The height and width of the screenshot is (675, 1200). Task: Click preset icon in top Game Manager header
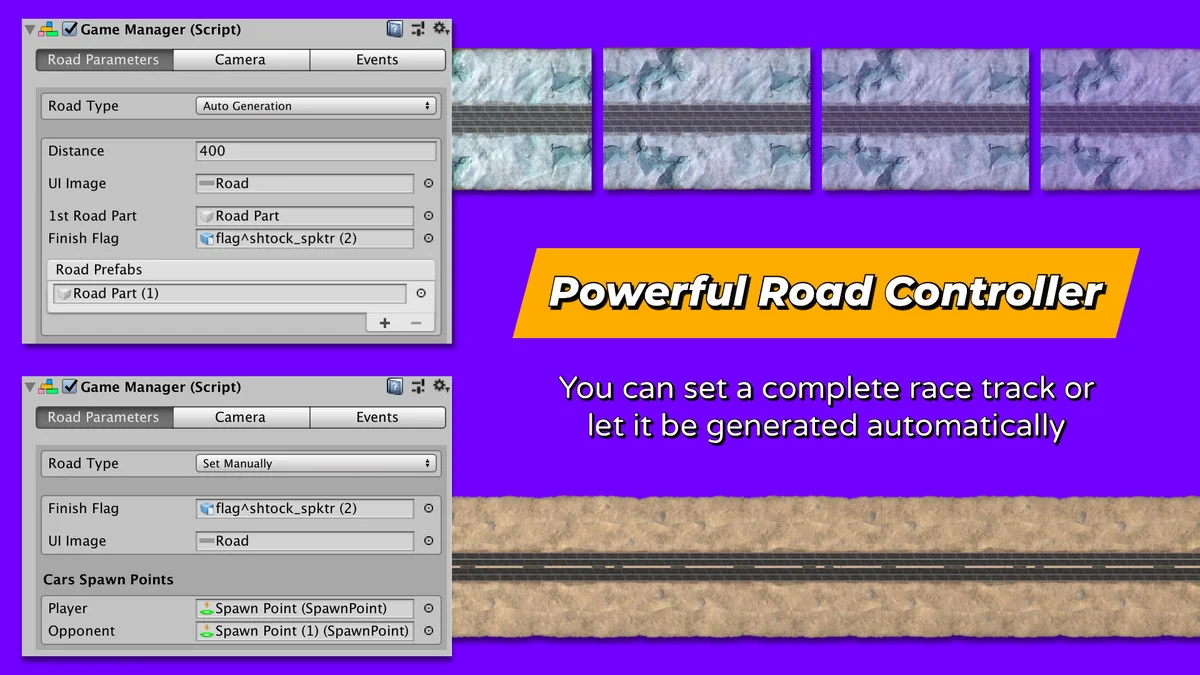(x=417, y=29)
